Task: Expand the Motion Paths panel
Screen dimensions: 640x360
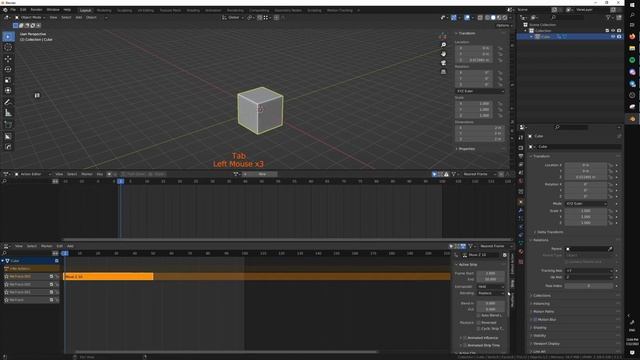Action: 543,311
